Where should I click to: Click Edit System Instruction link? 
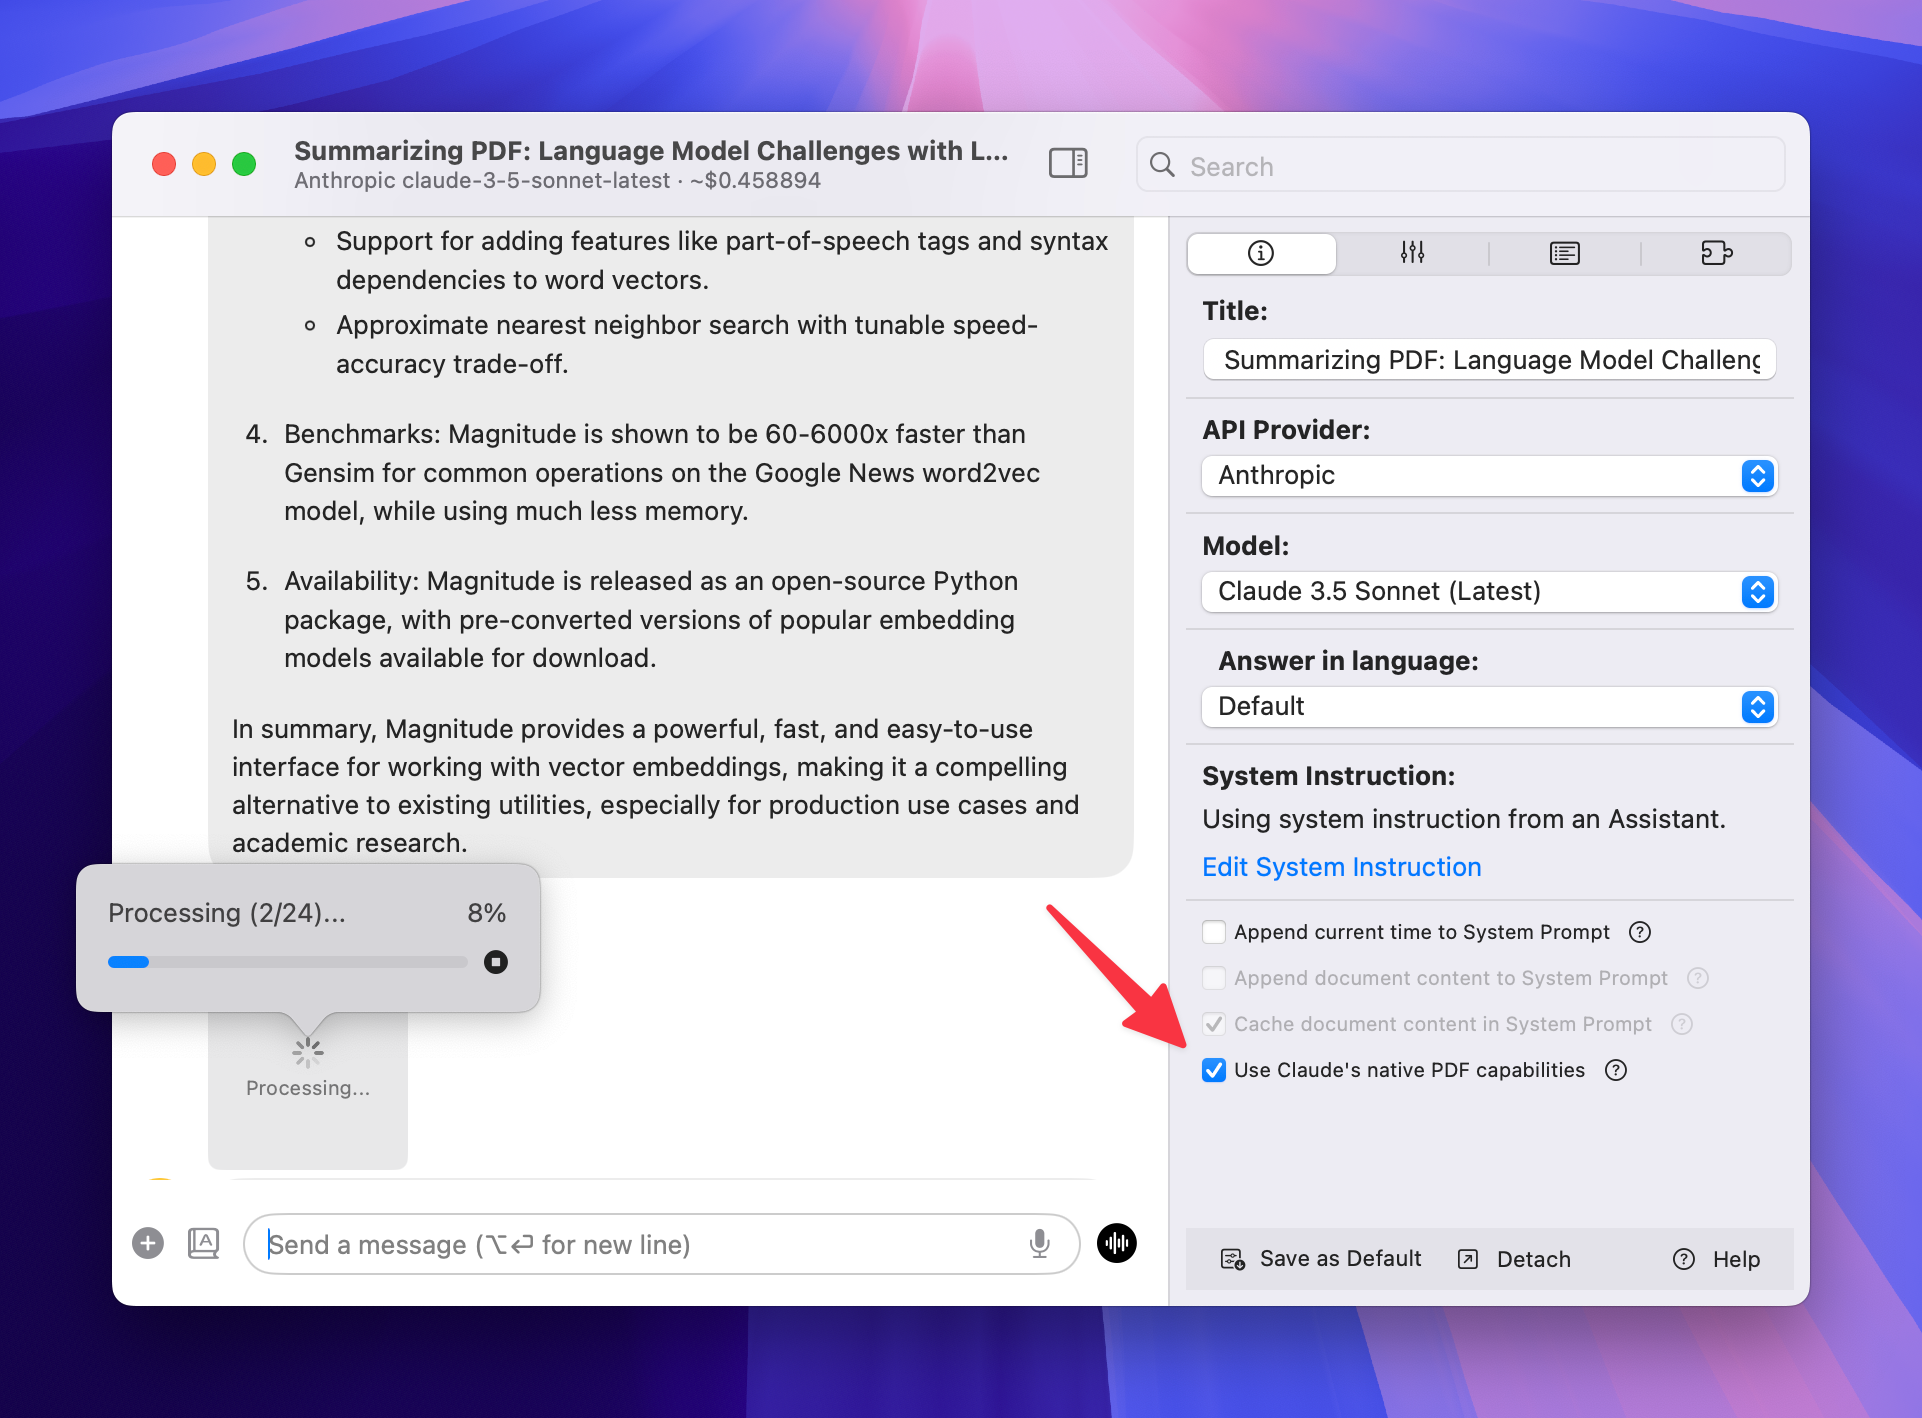pos(1341,867)
